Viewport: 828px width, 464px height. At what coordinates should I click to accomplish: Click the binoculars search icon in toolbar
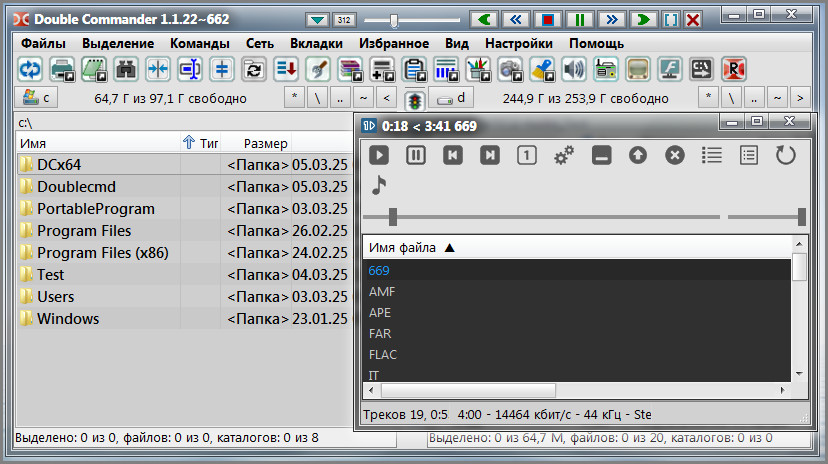[x=126, y=69]
